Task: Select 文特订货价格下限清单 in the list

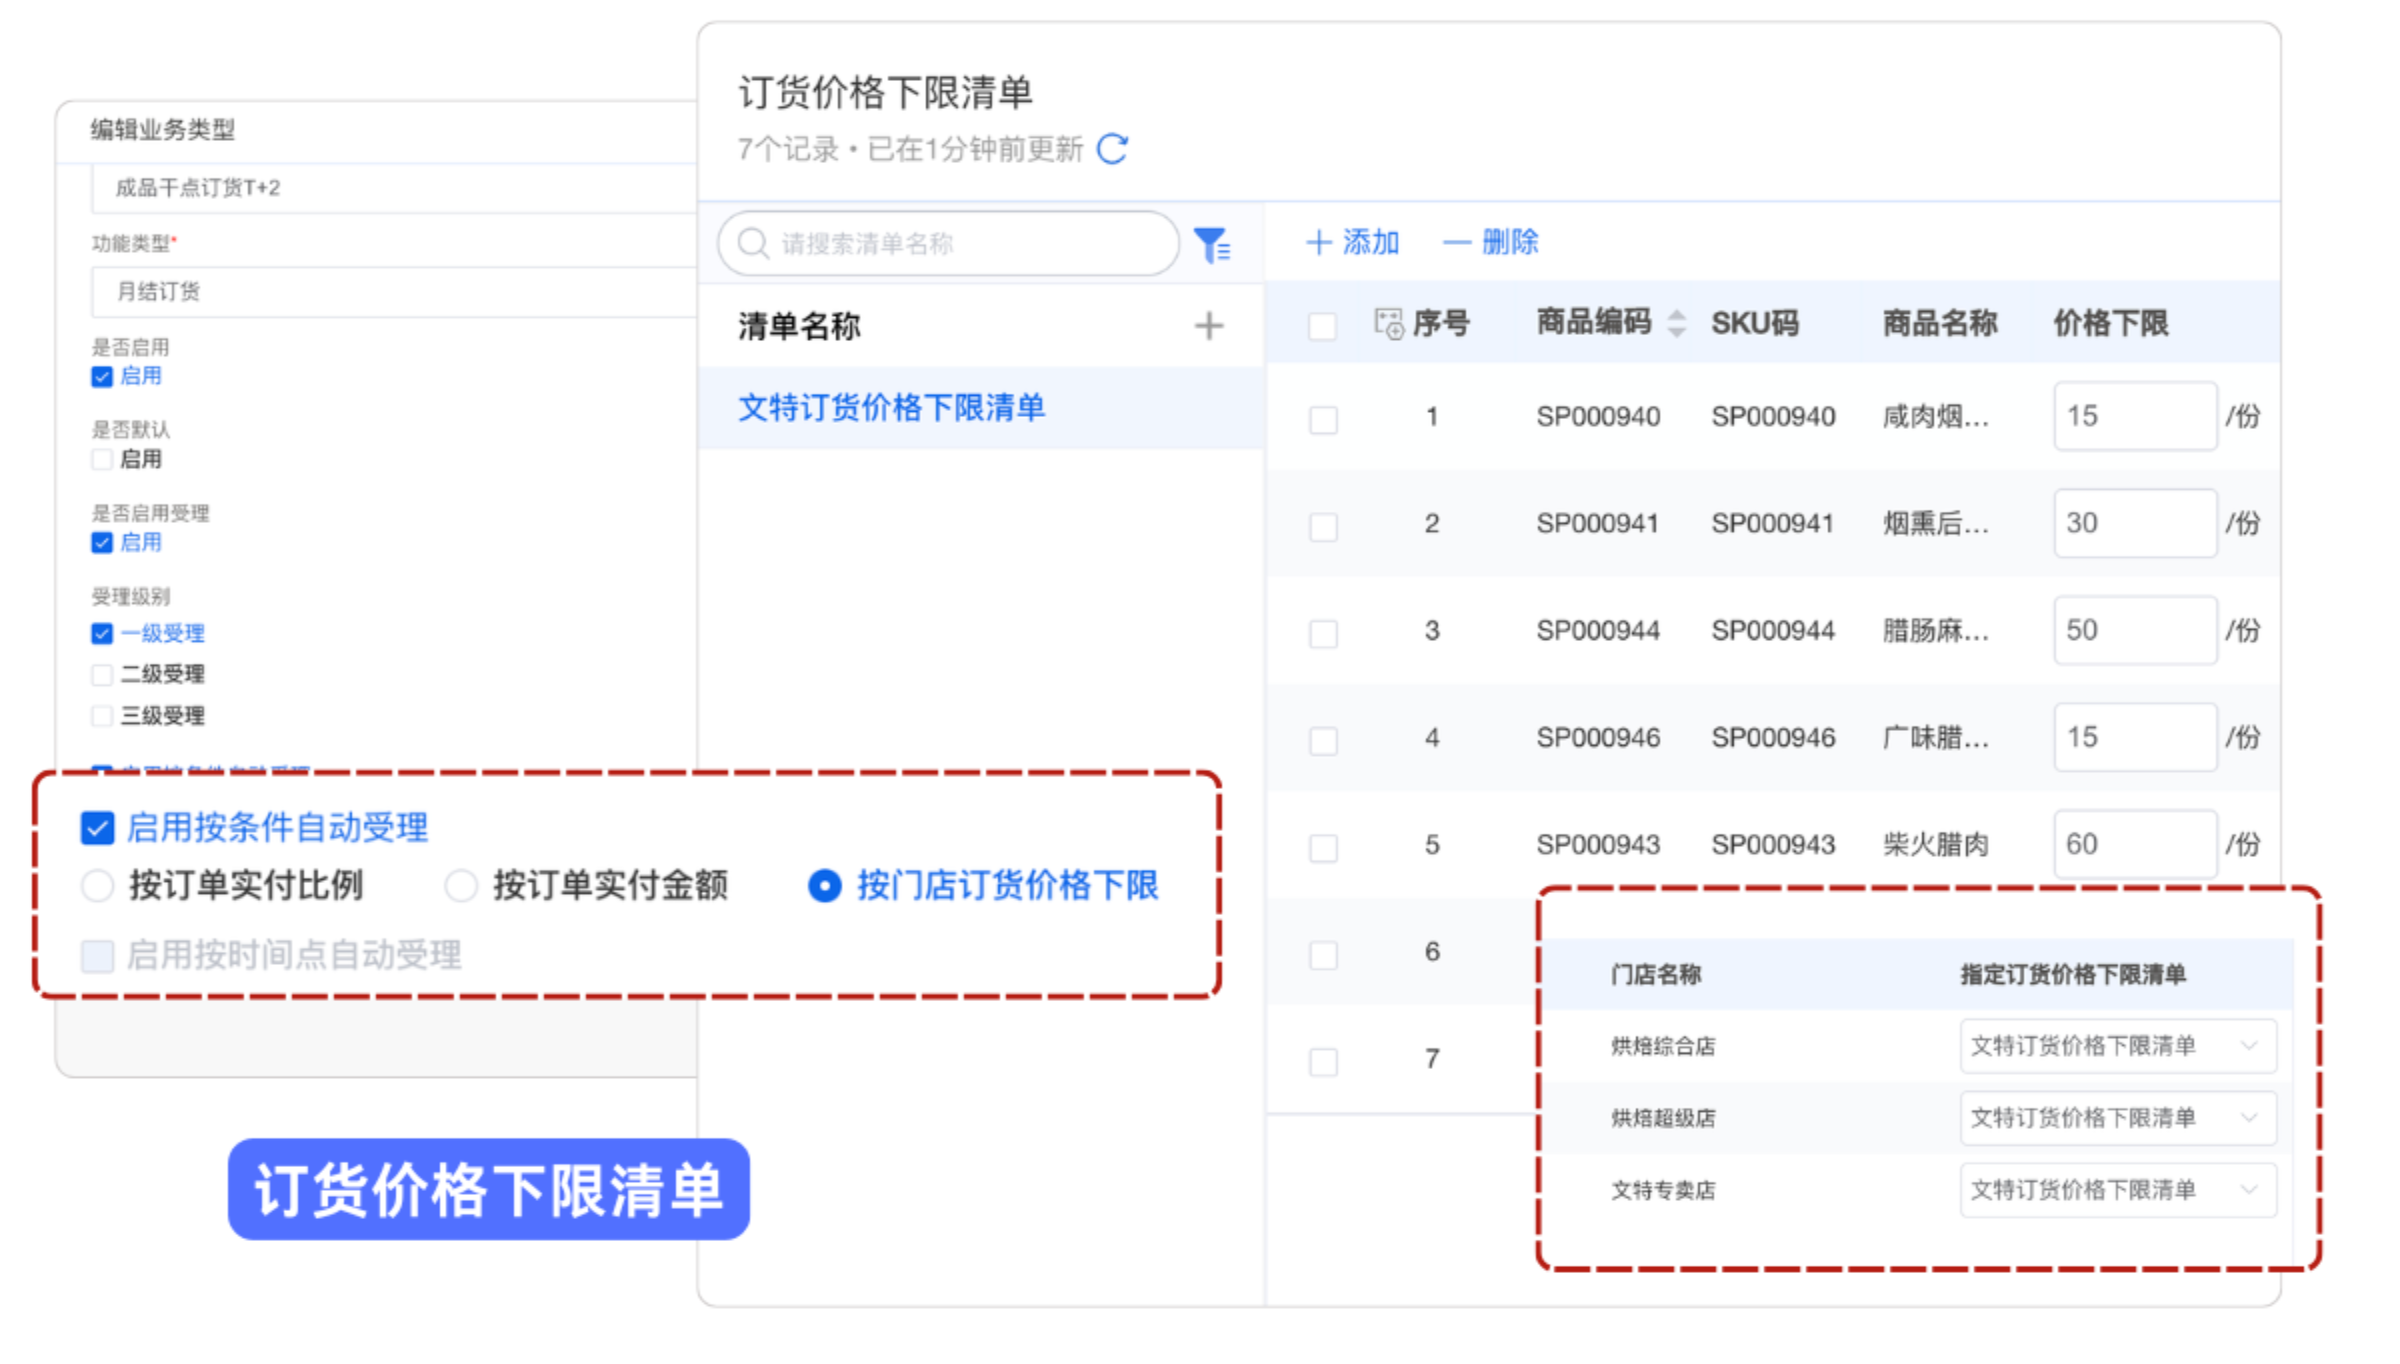Action: click(x=891, y=408)
